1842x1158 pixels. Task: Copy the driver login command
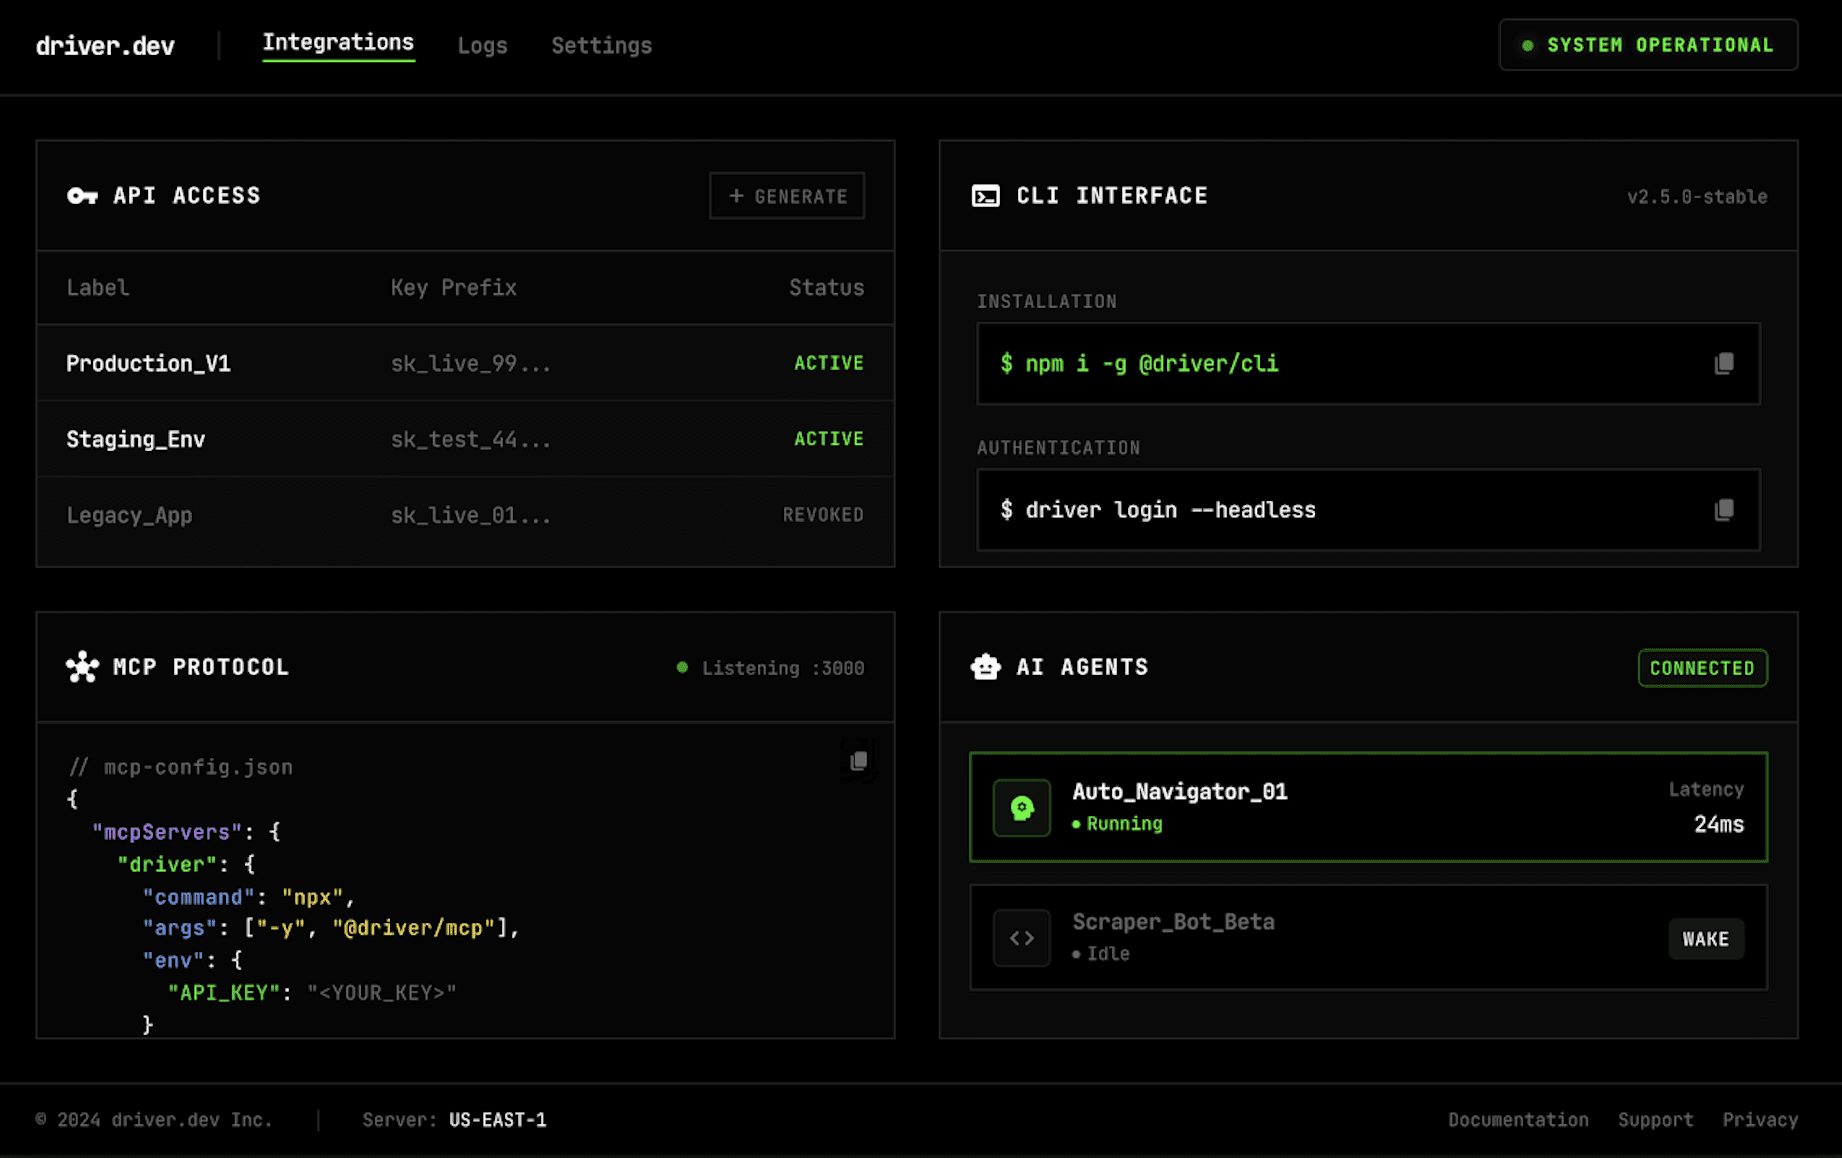pyautogui.click(x=1723, y=510)
